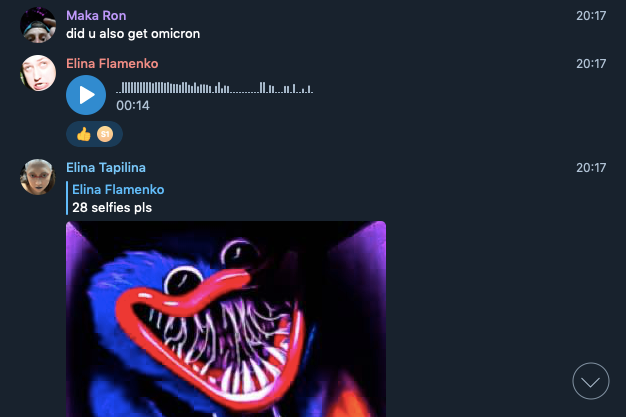Click Elina Flamenko's name in the reply quote
The image size is (626, 417).
pyautogui.click(x=118, y=189)
